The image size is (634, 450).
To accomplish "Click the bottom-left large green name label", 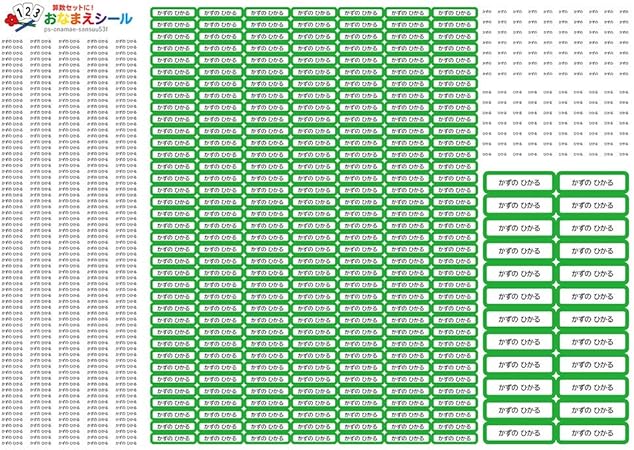I will pos(519,433).
